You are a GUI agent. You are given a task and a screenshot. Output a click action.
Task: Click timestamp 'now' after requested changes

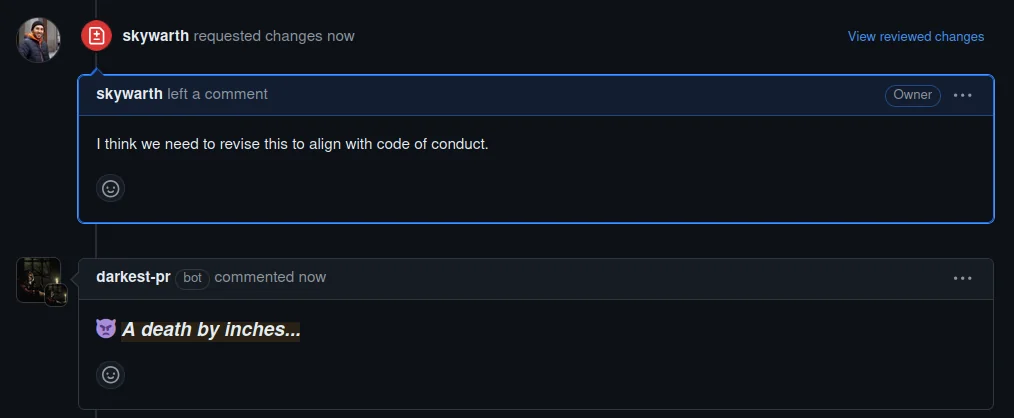tap(340, 36)
